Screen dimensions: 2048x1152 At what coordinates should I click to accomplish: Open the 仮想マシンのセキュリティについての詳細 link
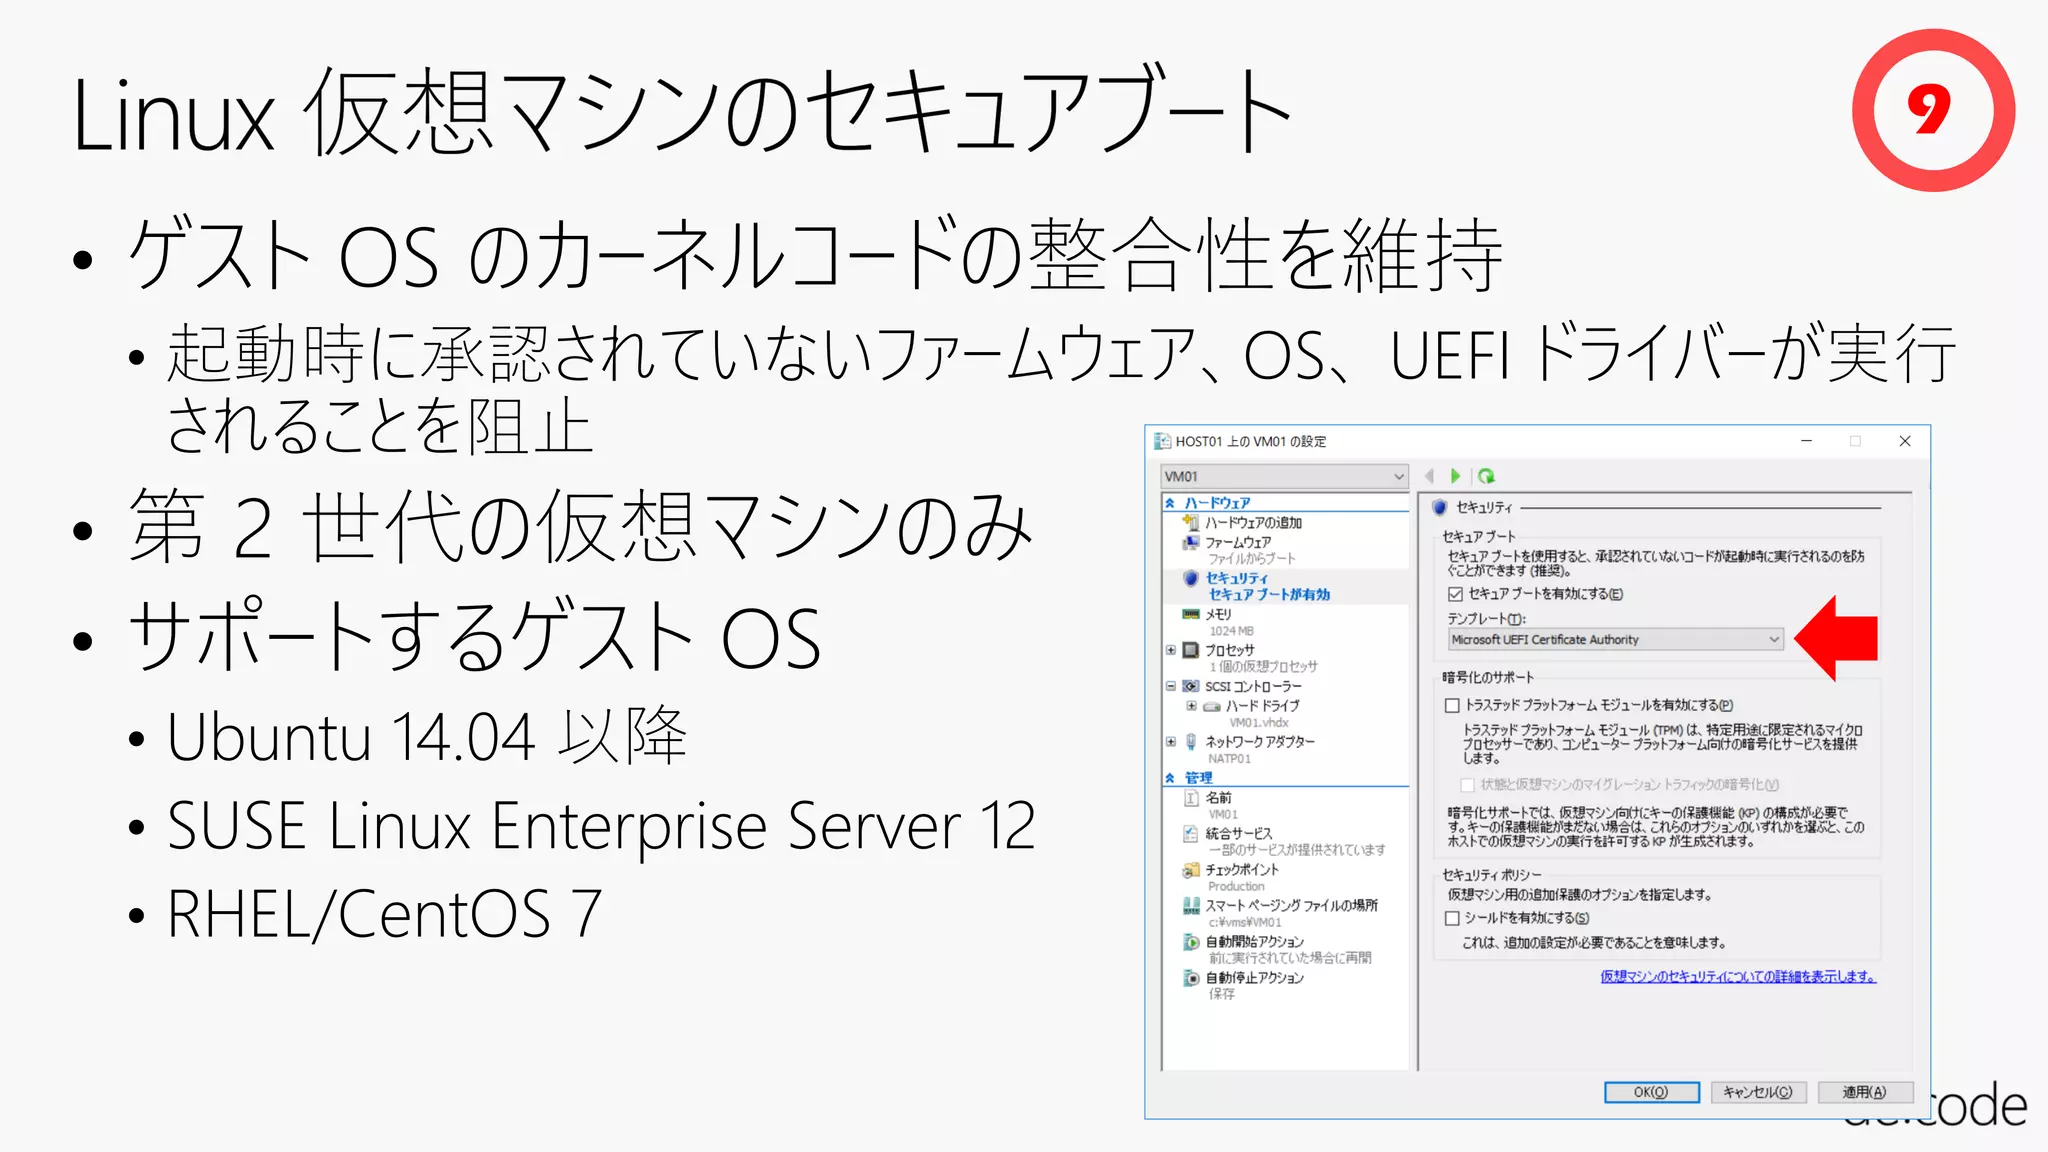1738,977
